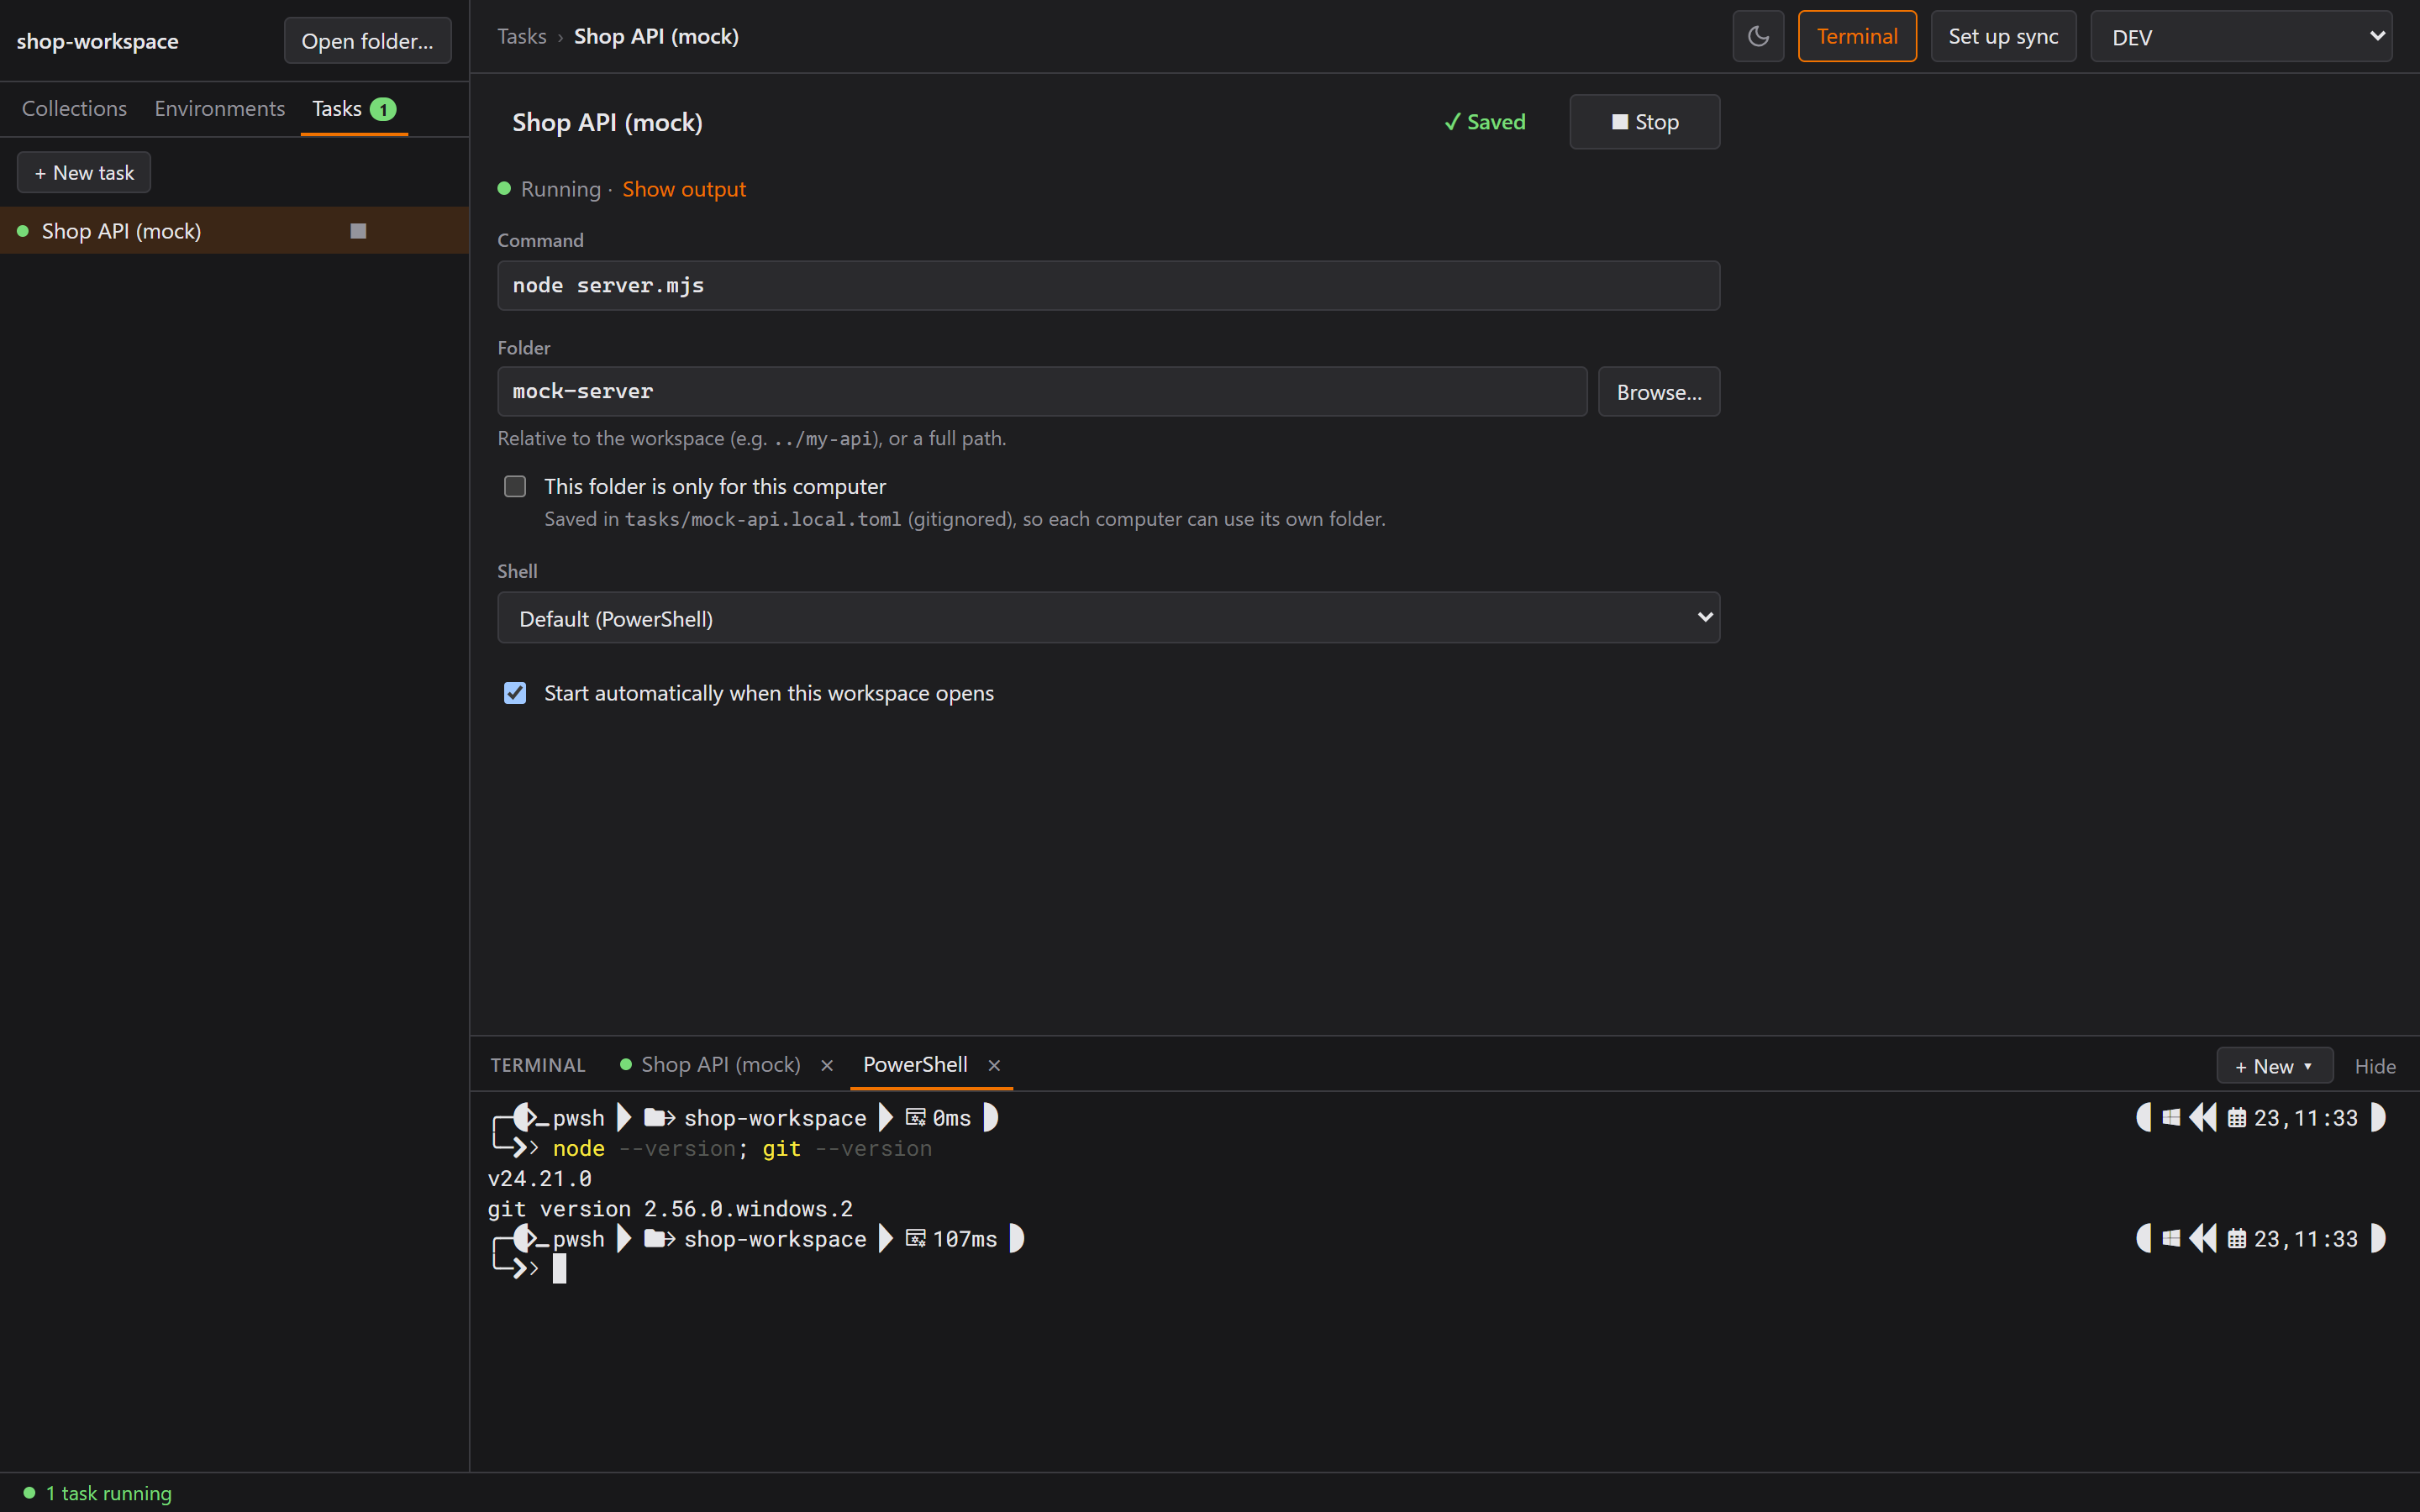Switch to Environments tab
2420x1512 pixels.
[220, 108]
